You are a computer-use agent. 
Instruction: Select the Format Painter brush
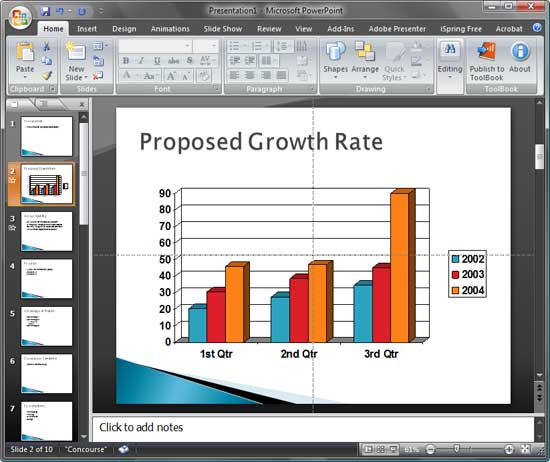click(47, 75)
